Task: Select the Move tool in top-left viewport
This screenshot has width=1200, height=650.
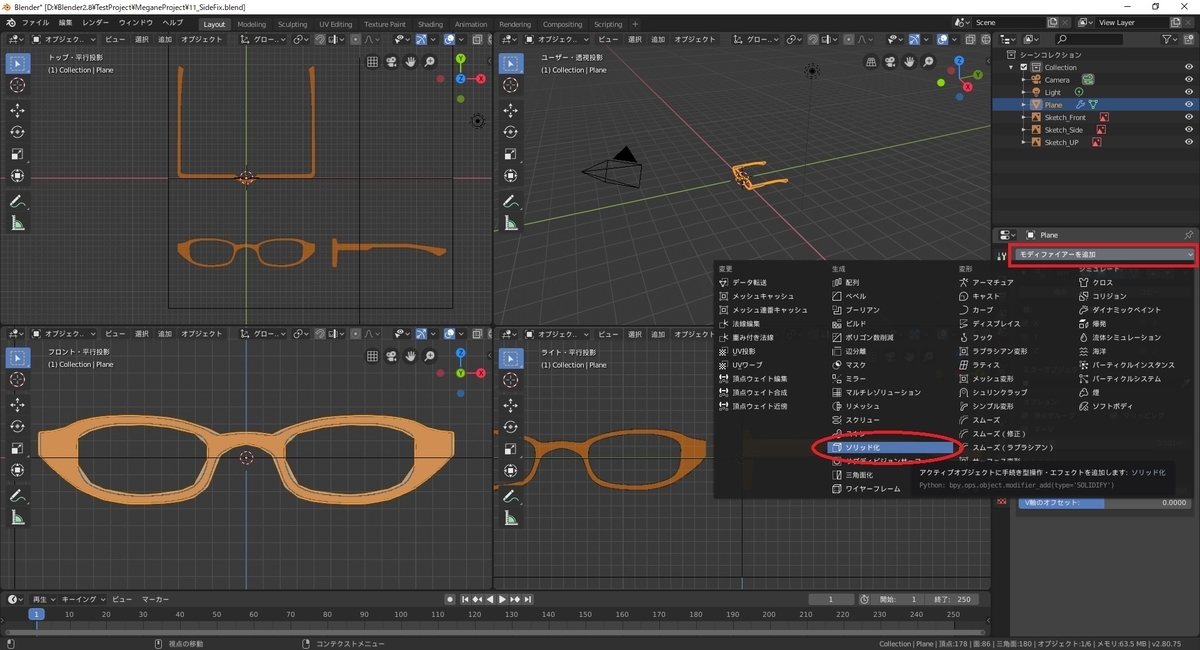Action: 18,110
